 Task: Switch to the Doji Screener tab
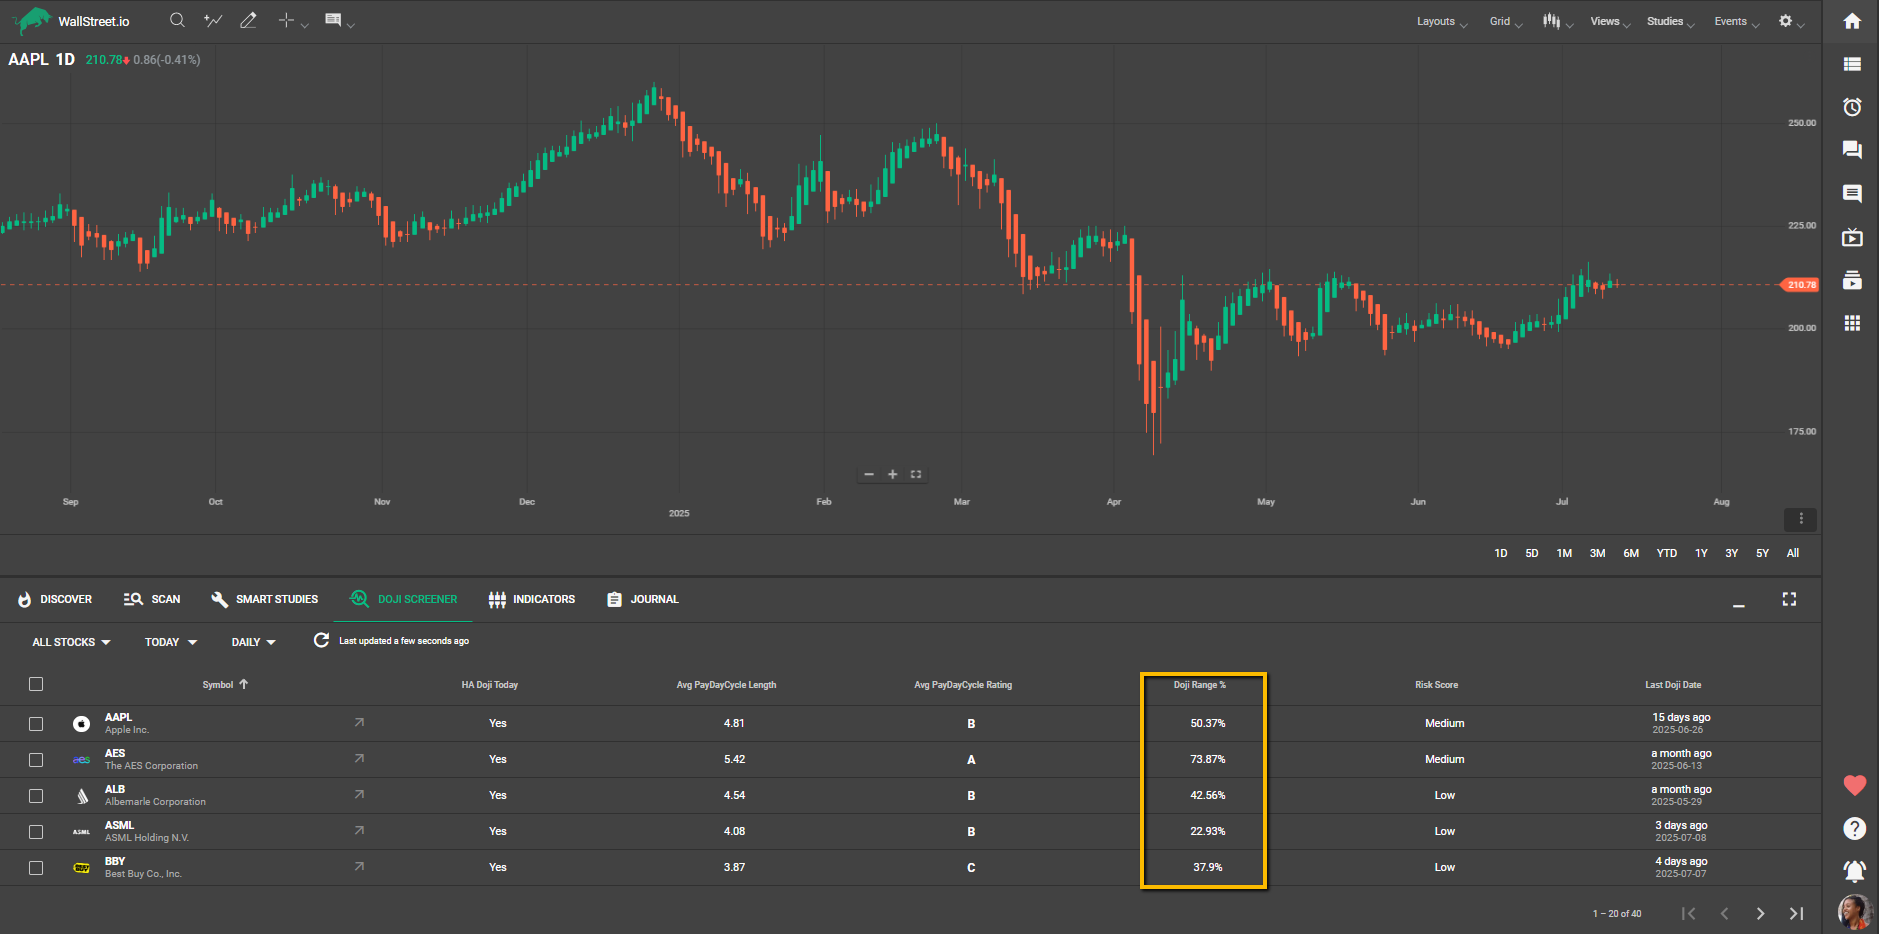click(404, 599)
